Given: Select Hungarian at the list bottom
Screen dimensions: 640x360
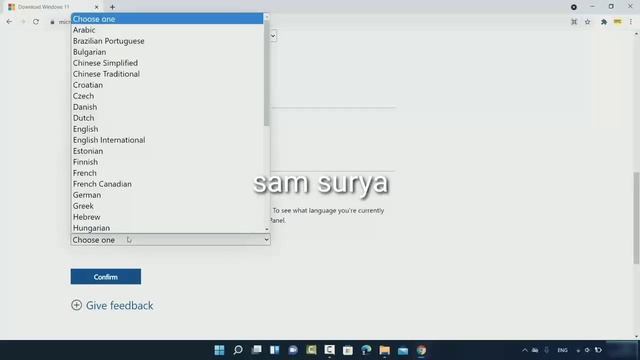Looking at the screenshot, I should tap(167, 228).
